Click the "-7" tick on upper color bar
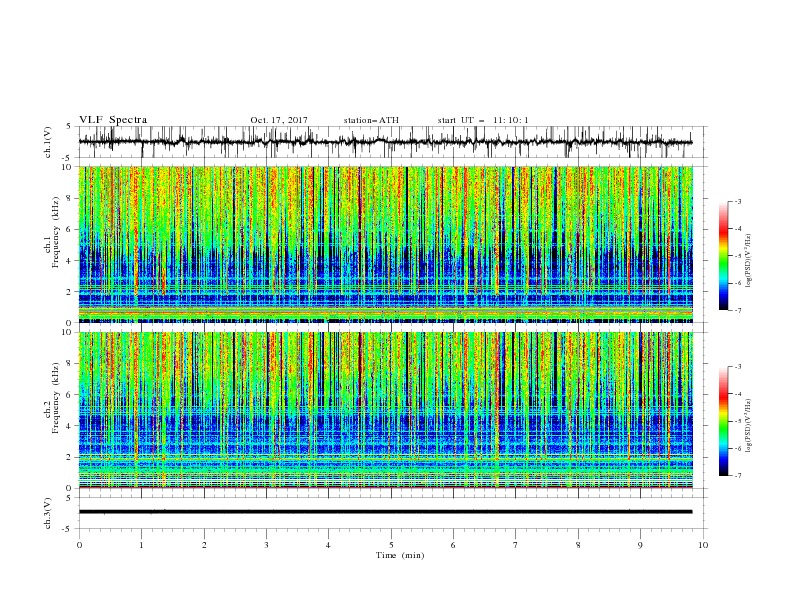The height and width of the screenshot is (612, 792). (737, 310)
